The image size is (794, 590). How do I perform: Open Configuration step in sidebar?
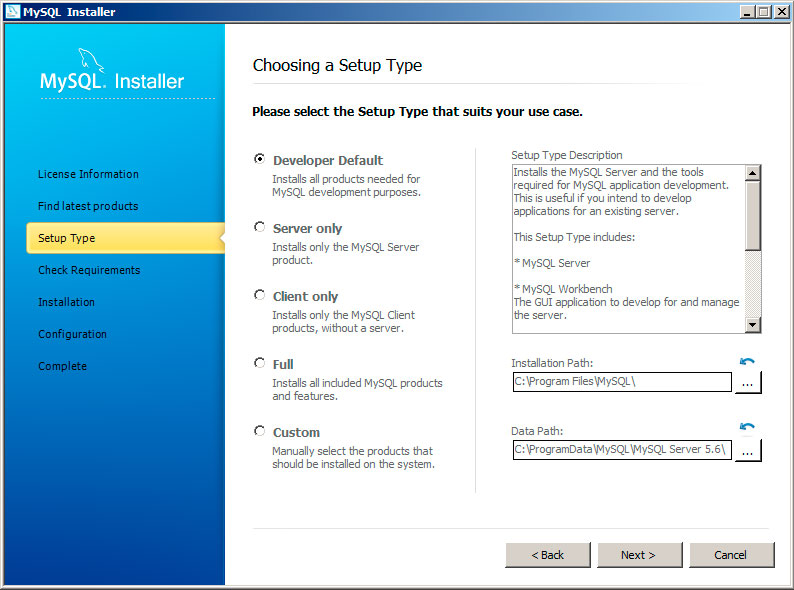pos(72,334)
